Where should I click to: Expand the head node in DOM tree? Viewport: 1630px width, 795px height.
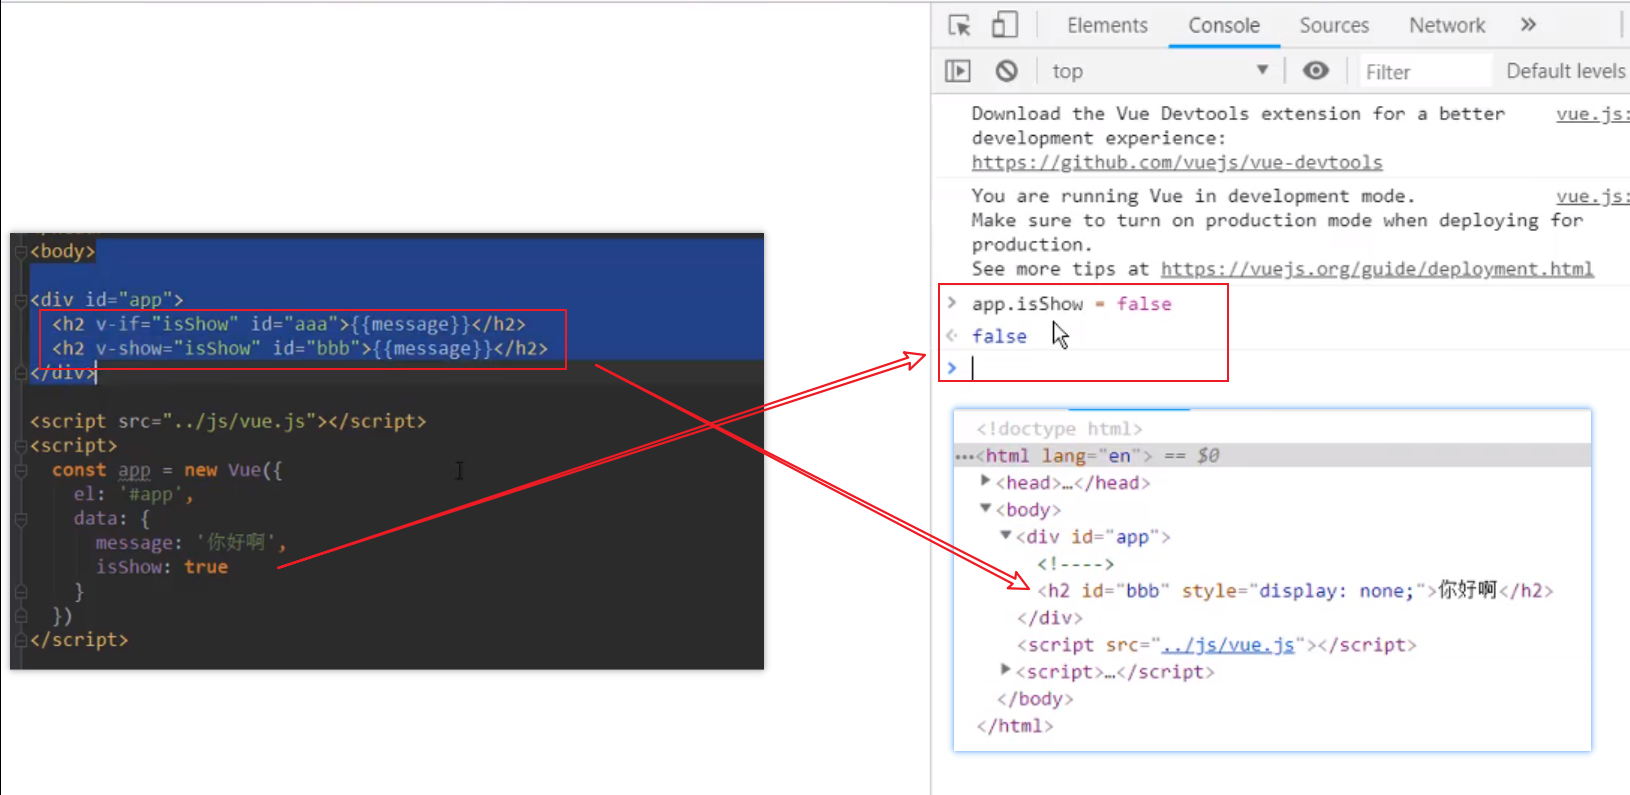[x=985, y=481]
